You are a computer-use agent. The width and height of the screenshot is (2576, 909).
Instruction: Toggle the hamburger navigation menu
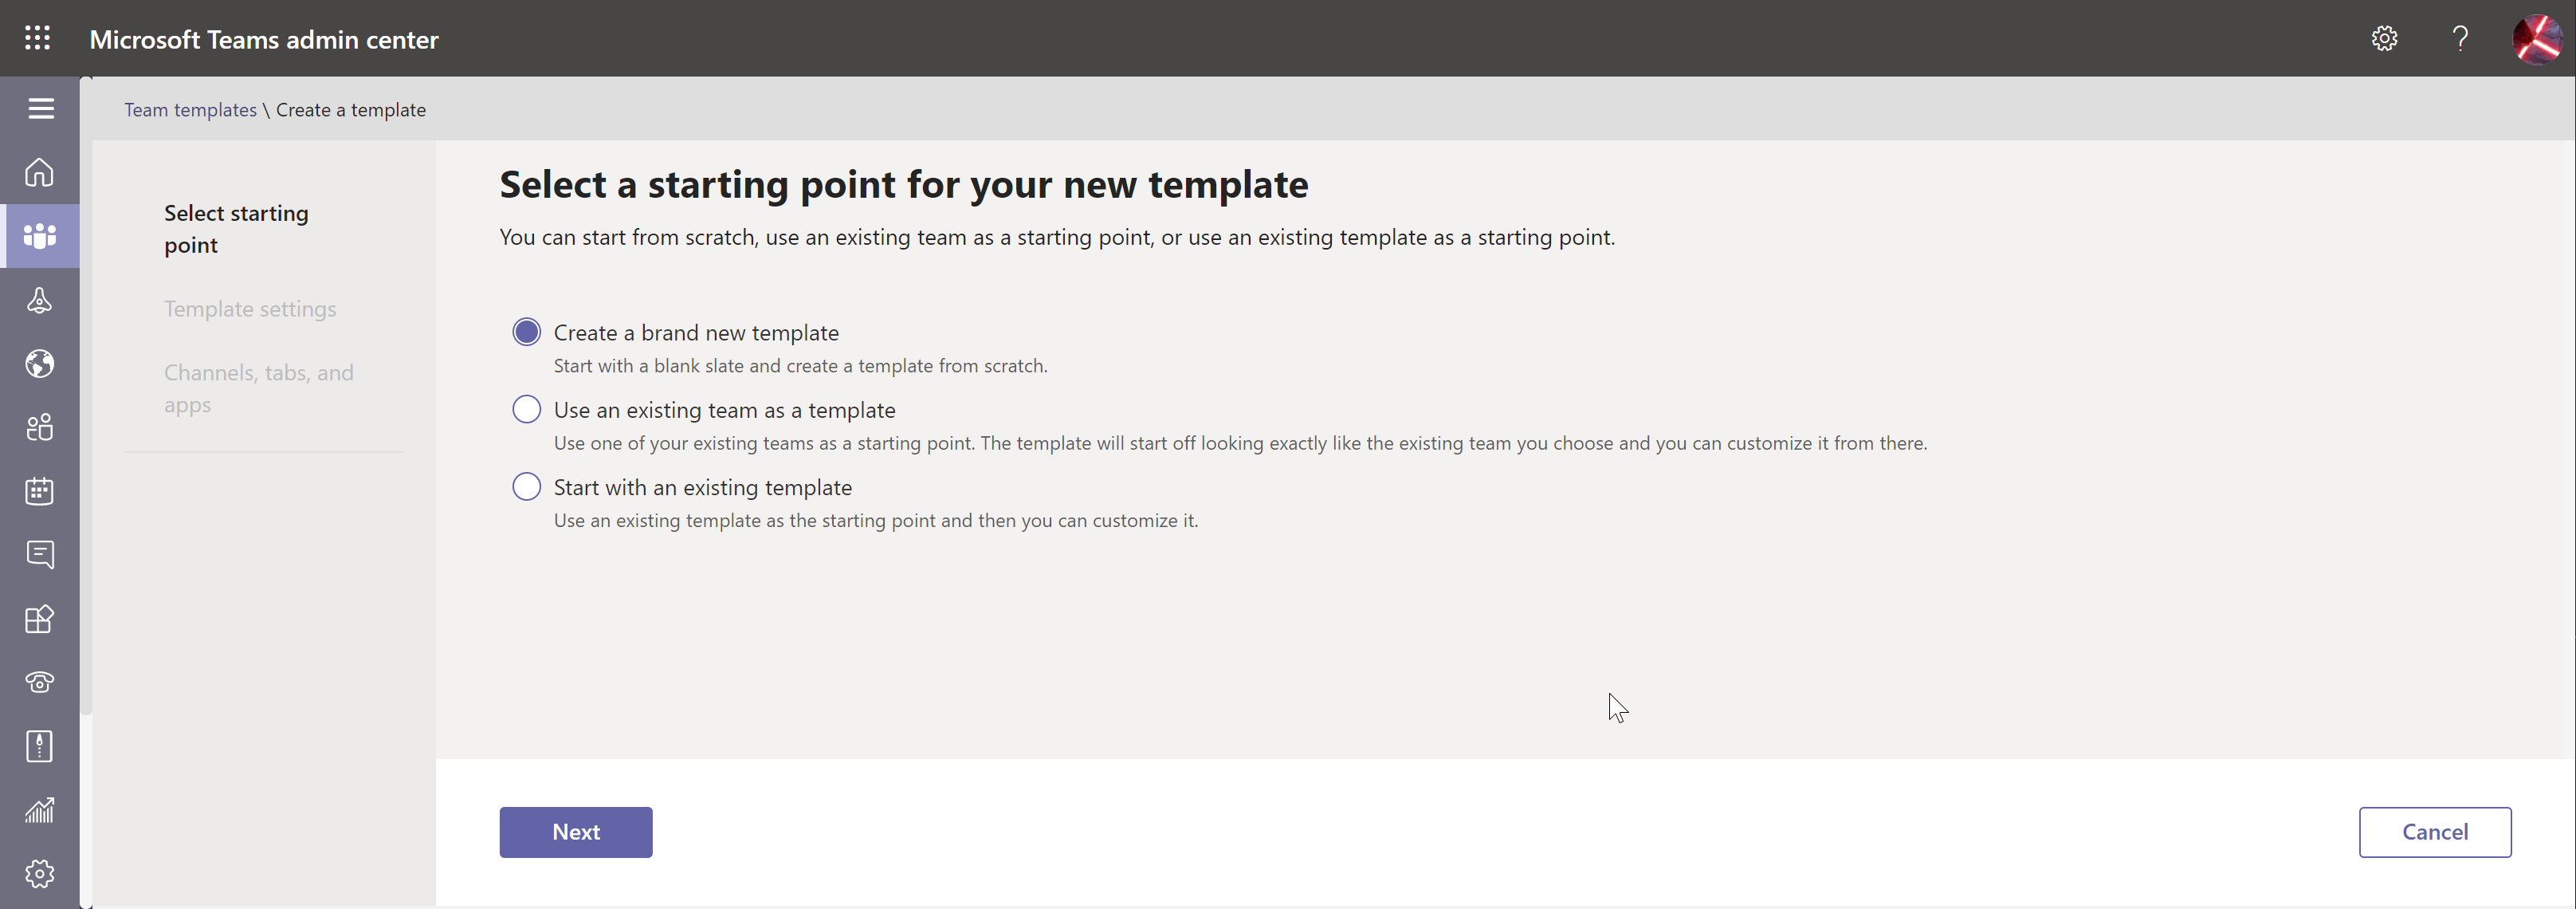pyautogui.click(x=41, y=108)
